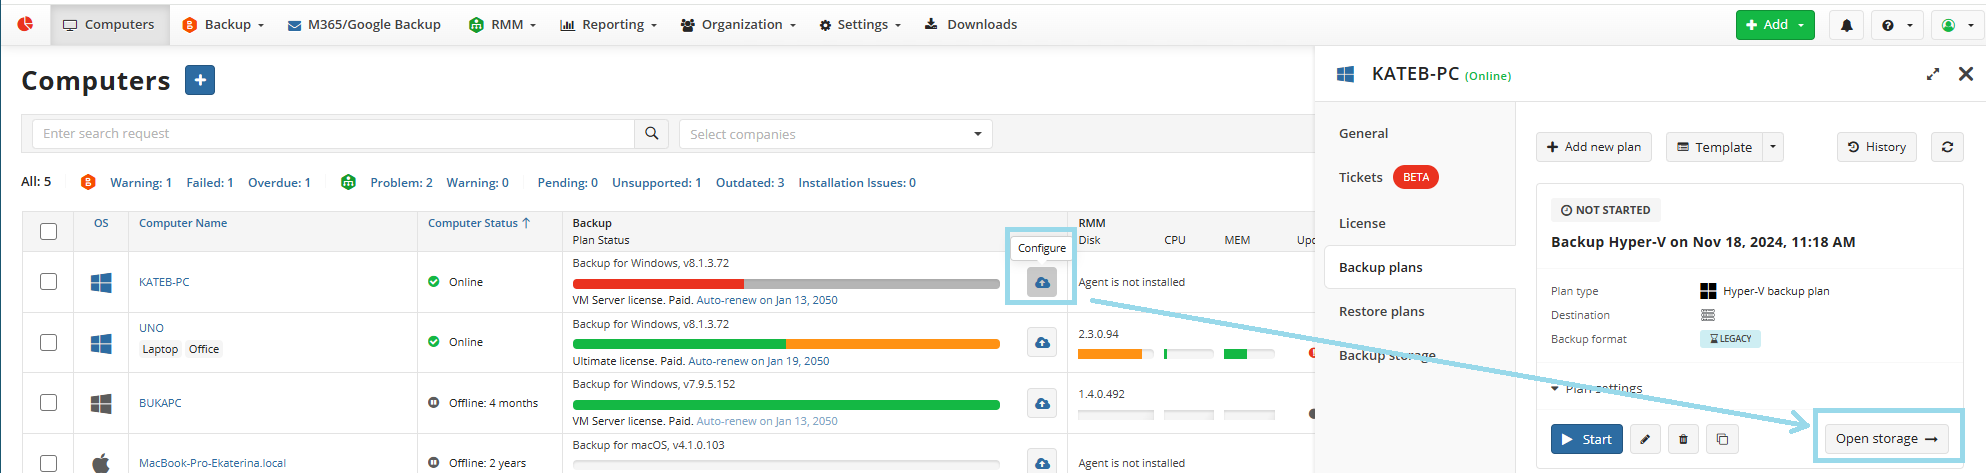
Task: Open Downloads in top navigation
Action: point(970,24)
